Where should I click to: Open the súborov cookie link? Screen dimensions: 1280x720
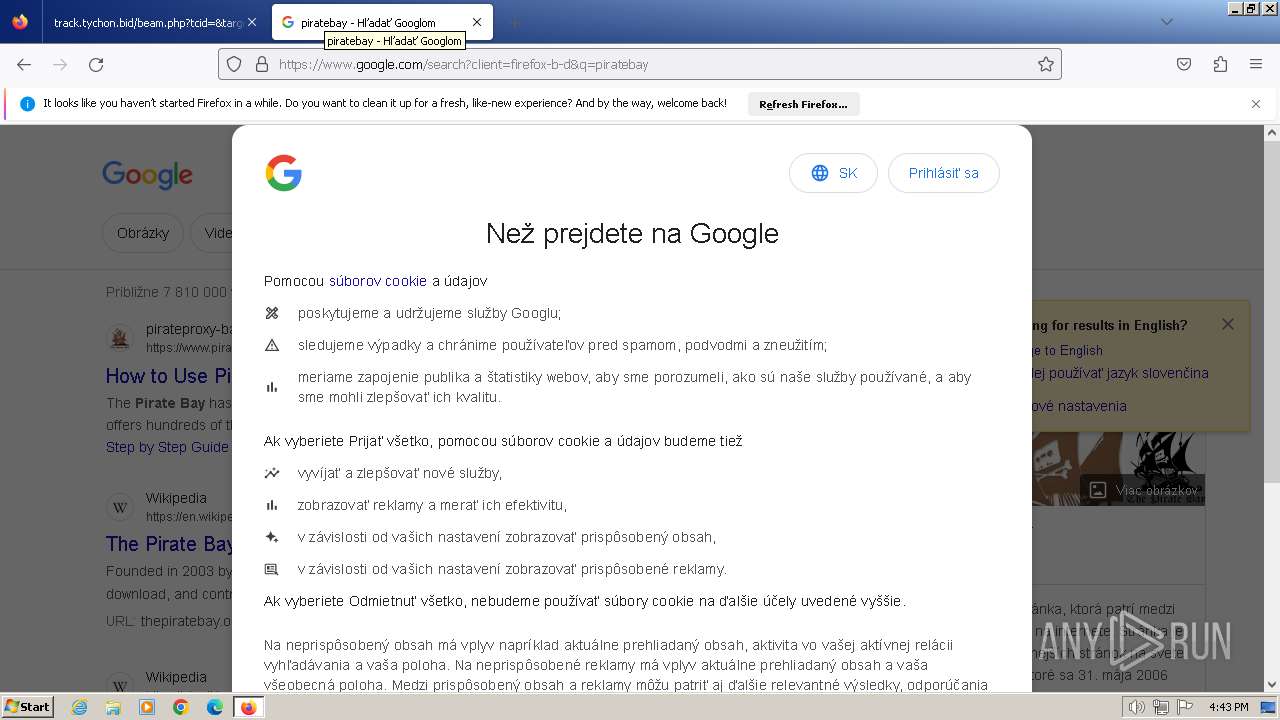tap(378, 281)
